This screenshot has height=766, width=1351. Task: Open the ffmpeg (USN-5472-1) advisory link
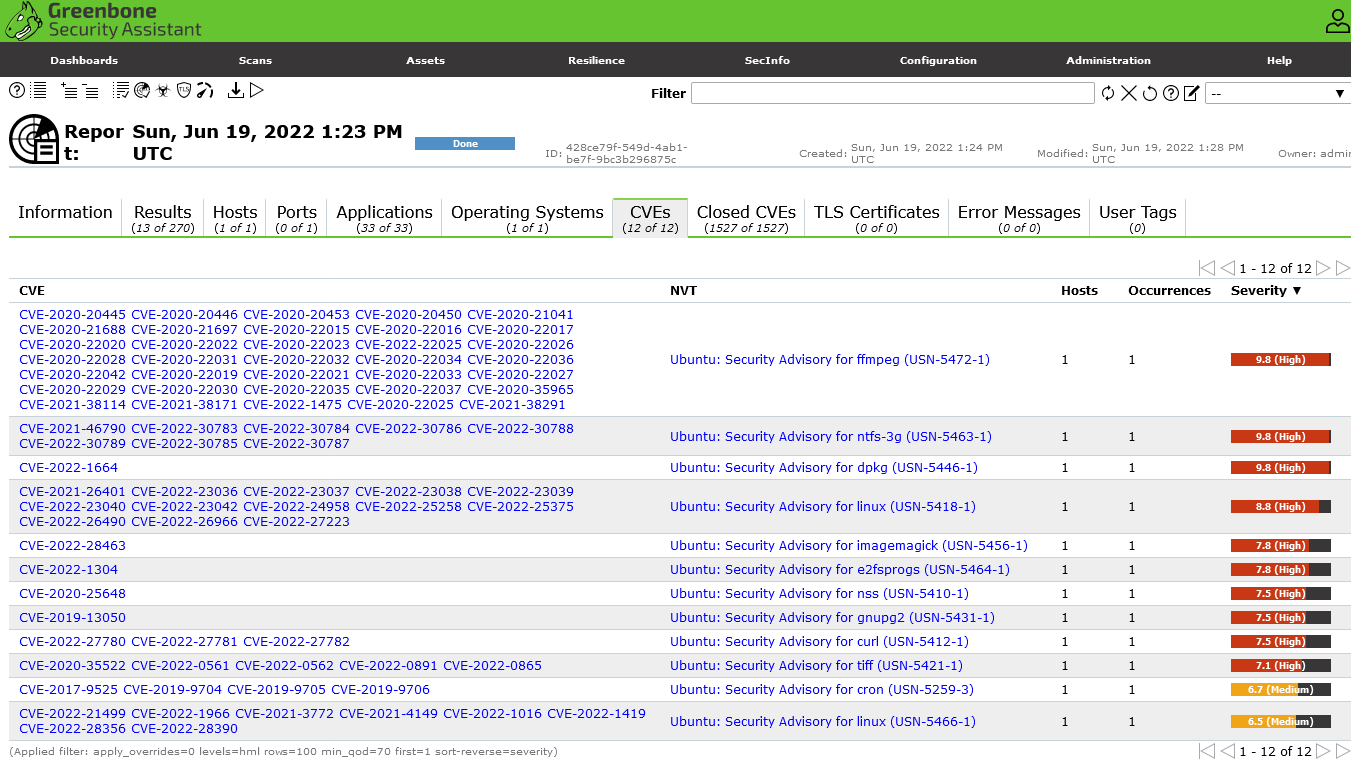[x=829, y=360]
